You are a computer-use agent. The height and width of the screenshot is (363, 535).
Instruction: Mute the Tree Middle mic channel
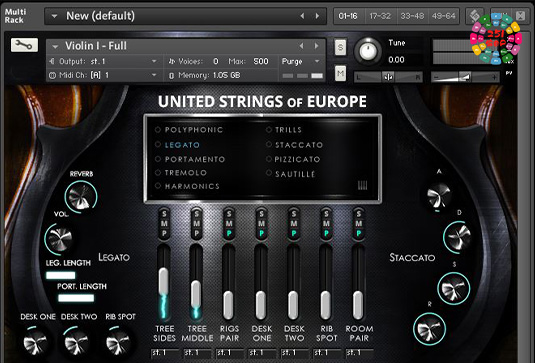coord(197,224)
